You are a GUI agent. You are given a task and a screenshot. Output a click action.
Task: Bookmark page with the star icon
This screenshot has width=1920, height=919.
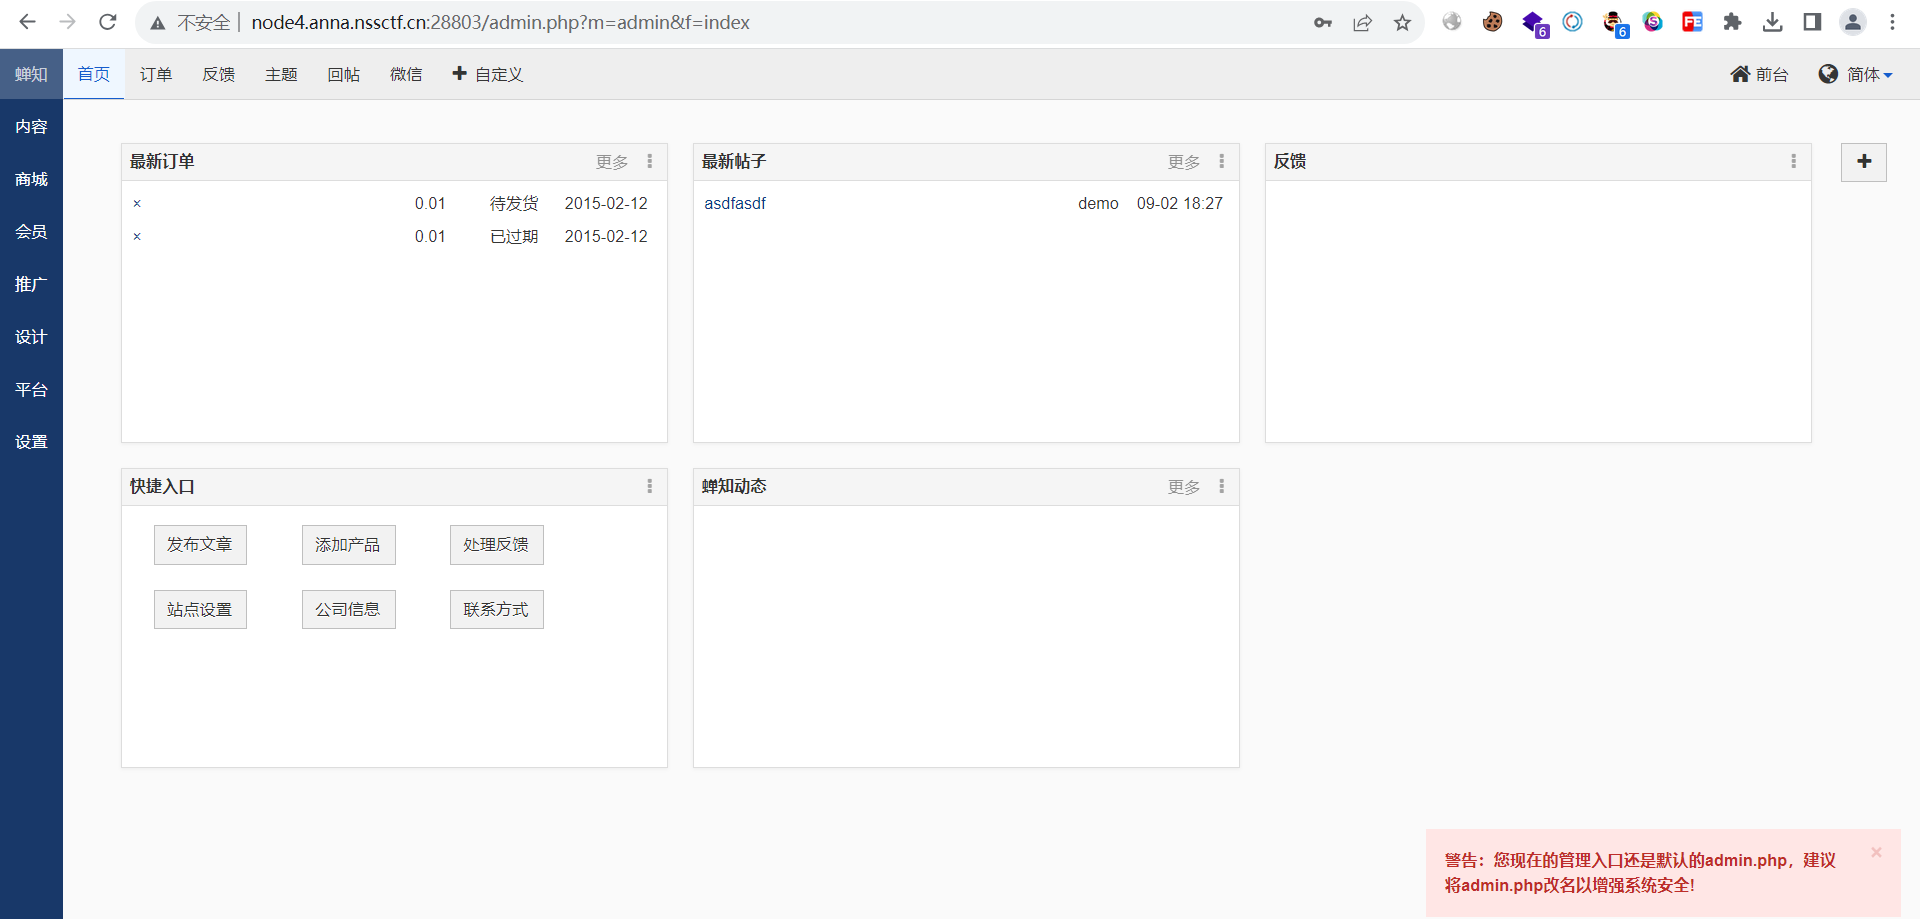tap(1403, 22)
